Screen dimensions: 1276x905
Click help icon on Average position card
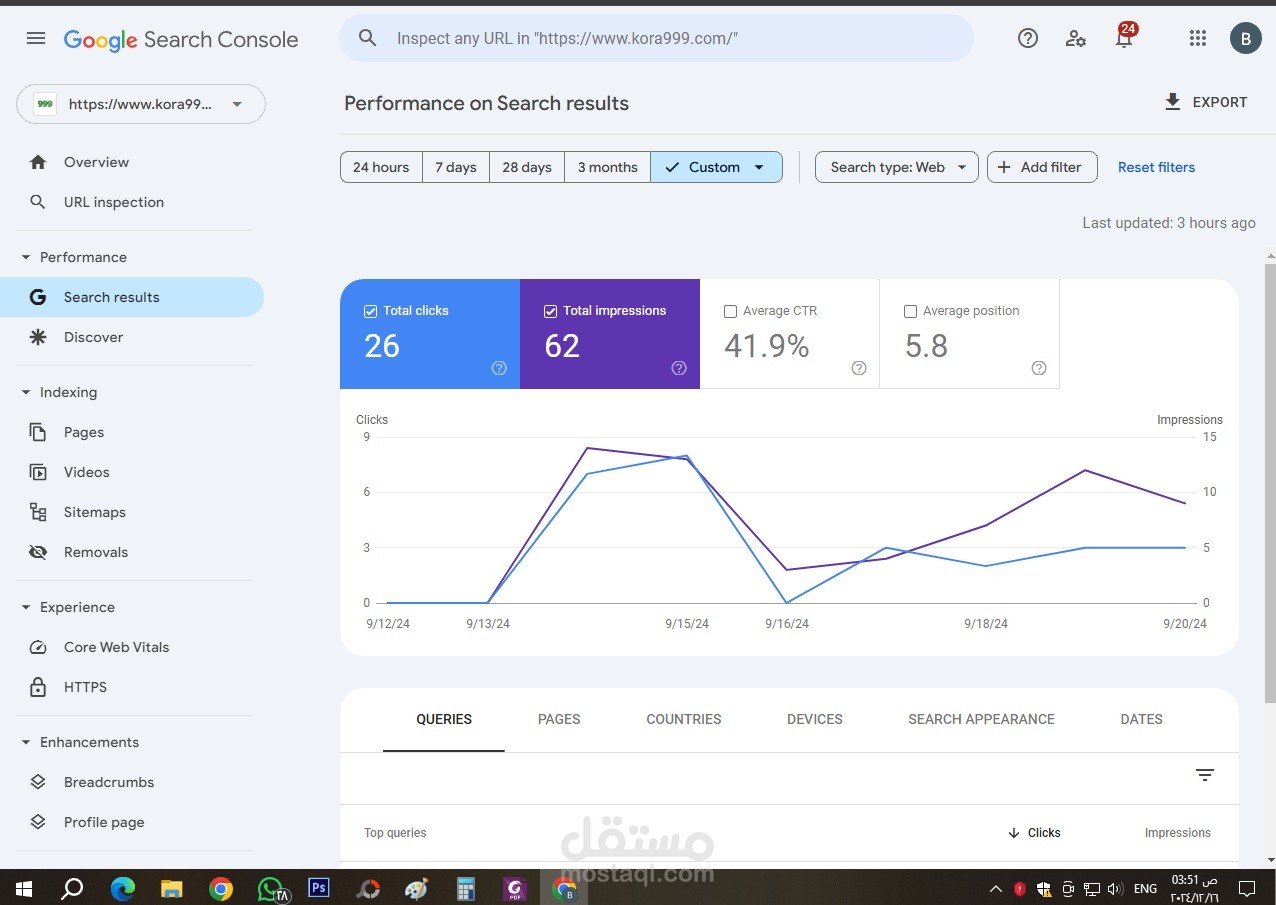tap(1039, 368)
